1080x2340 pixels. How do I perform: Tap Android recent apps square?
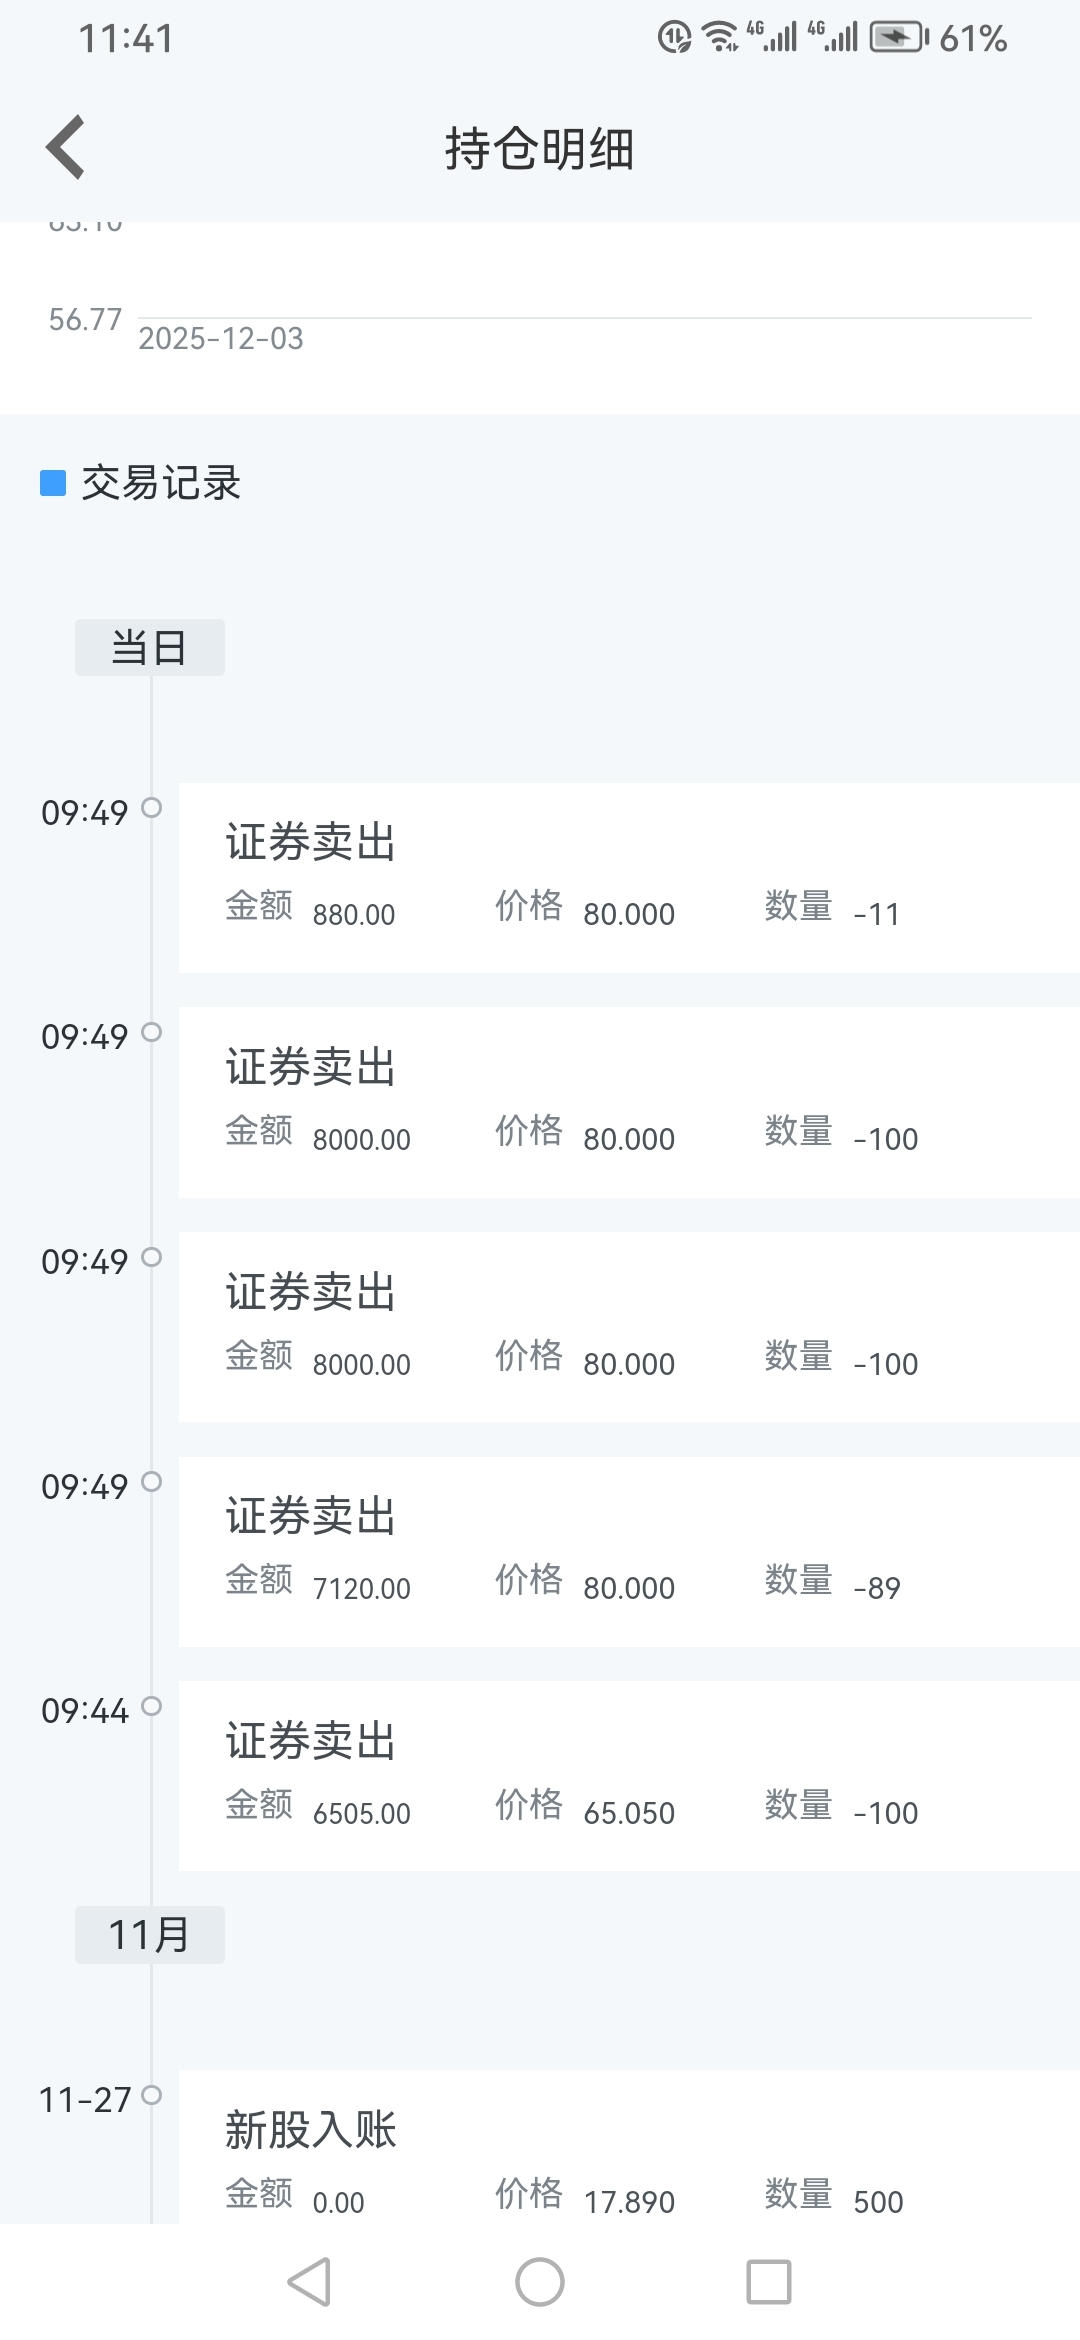pos(769,2281)
